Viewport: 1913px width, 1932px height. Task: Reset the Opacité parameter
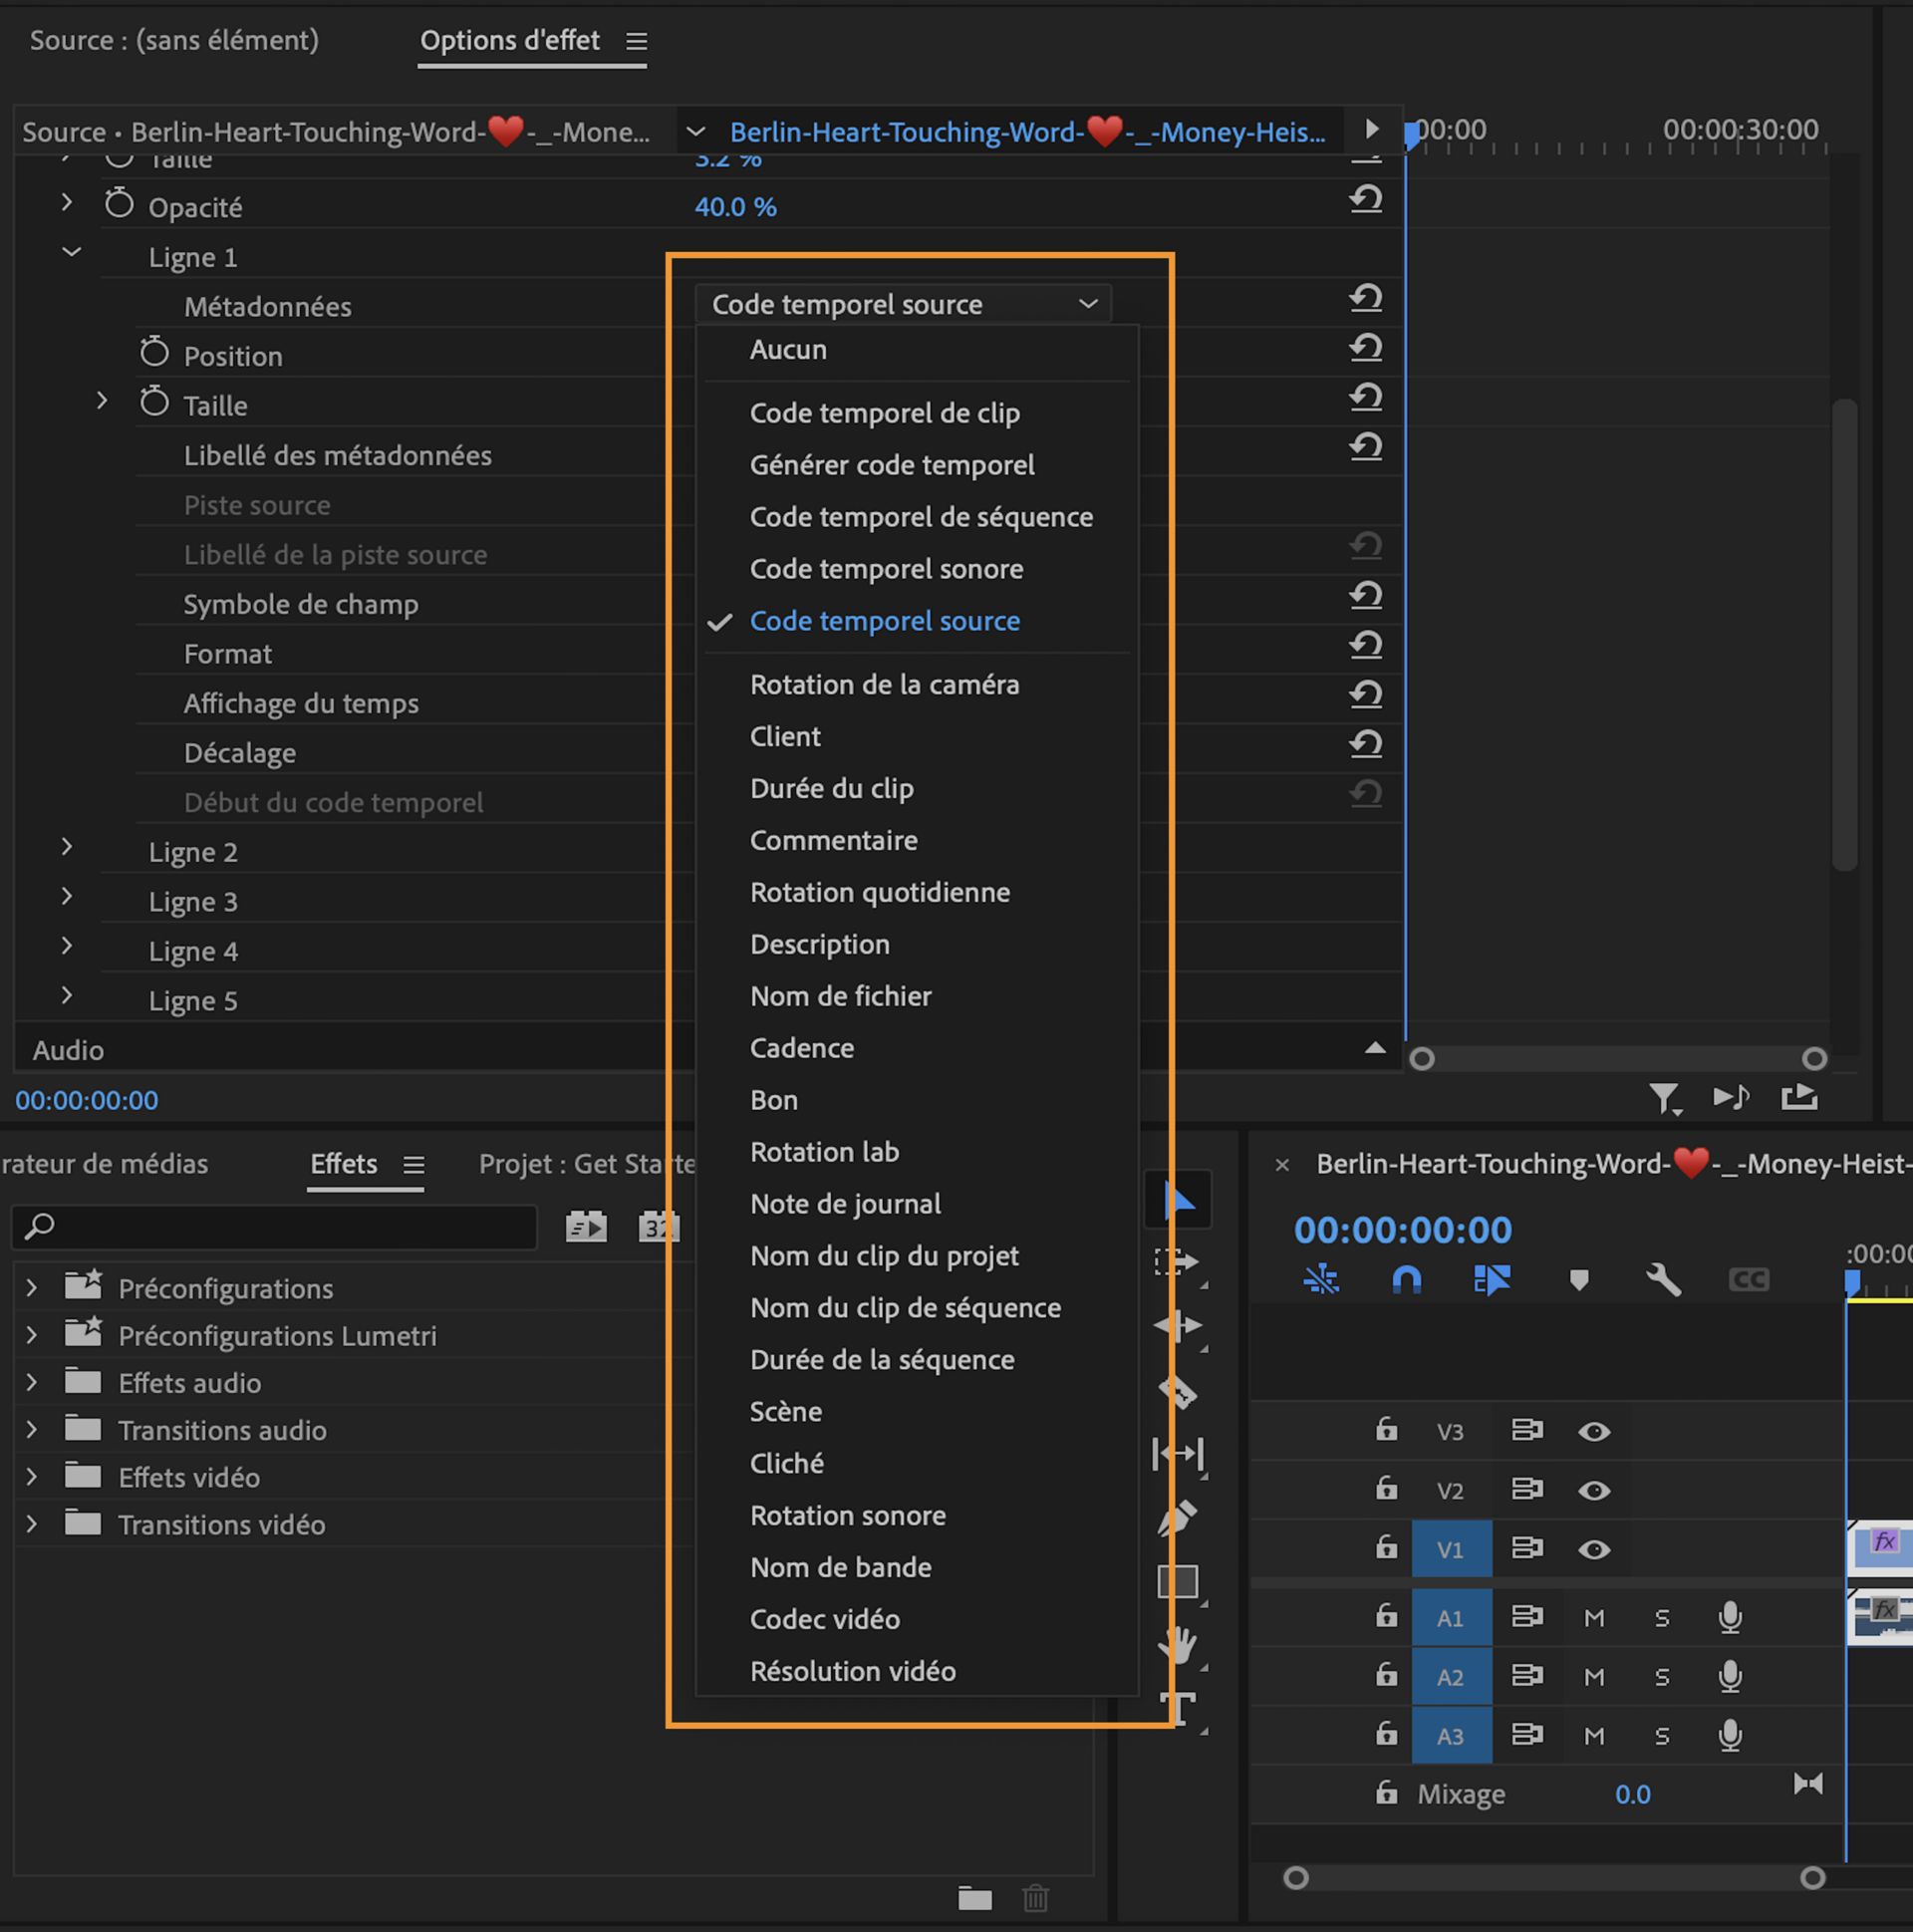click(x=1366, y=200)
